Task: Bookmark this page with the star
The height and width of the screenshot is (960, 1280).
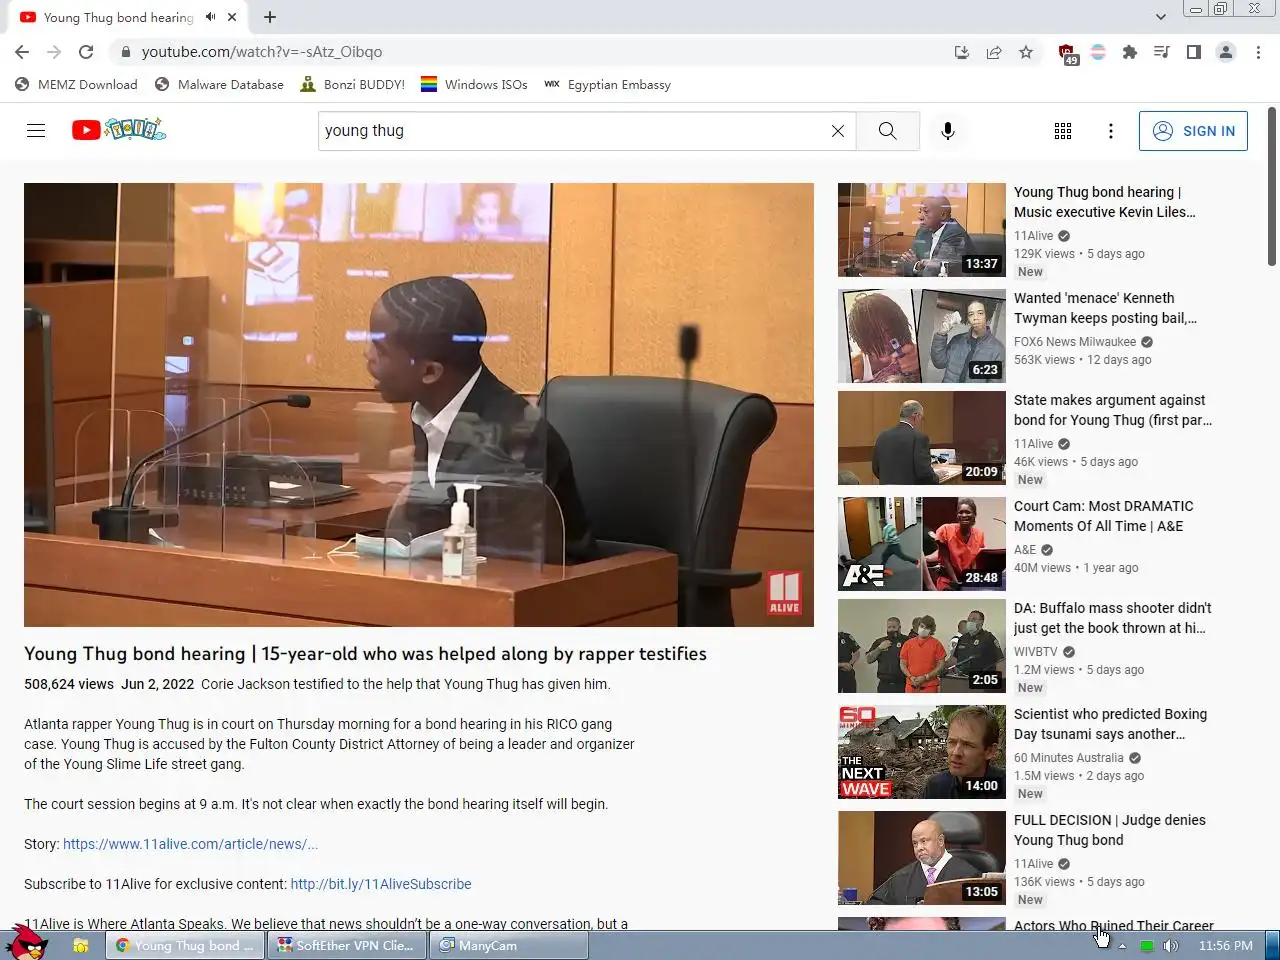Action: click(x=1026, y=52)
